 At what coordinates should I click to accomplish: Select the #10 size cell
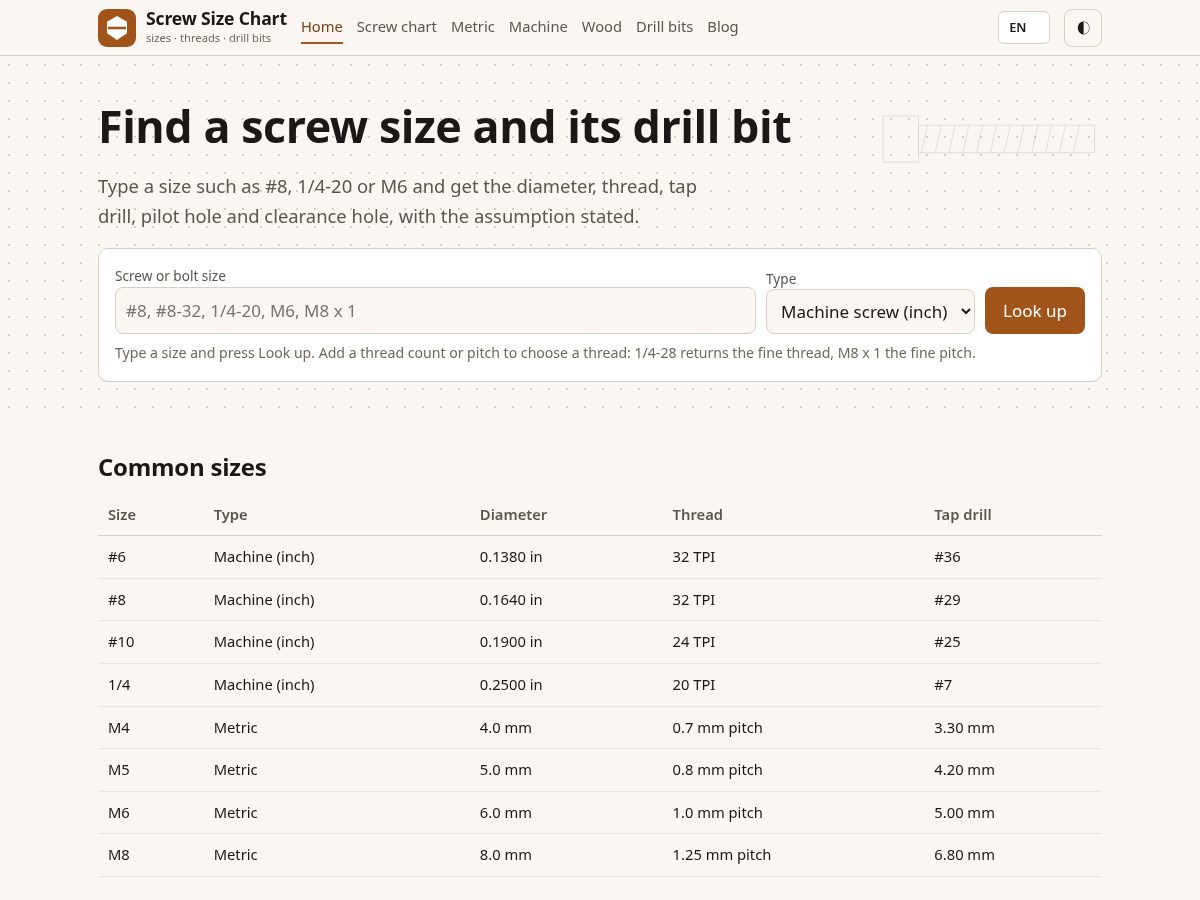tap(121, 642)
